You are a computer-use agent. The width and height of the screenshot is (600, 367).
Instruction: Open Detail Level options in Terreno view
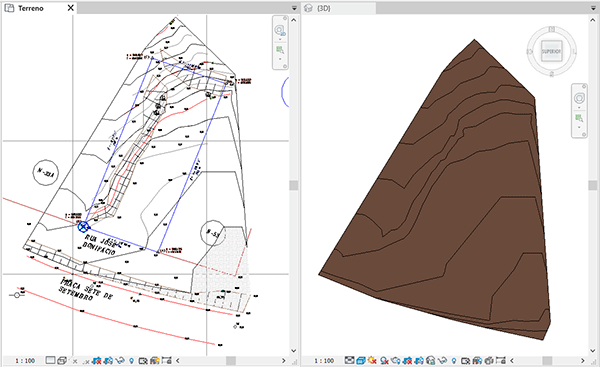pos(50,360)
